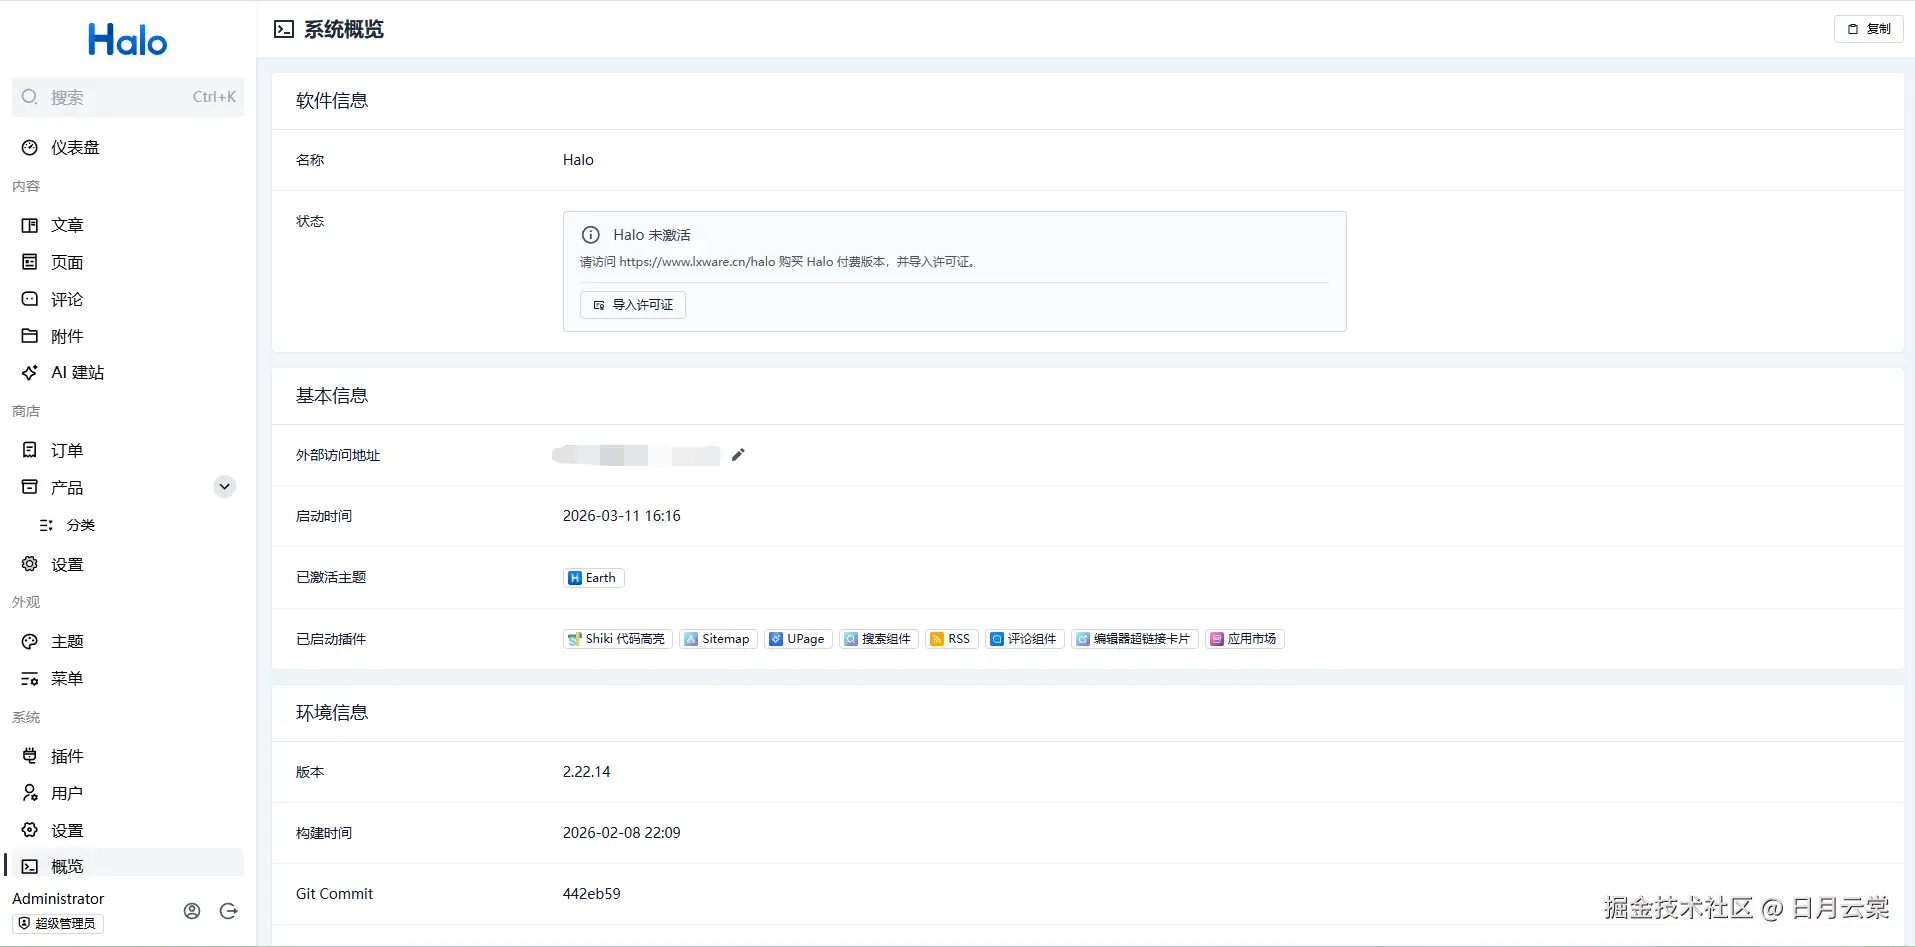Click the UPage plugin icon
The image size is (1915, 947).
coord(776,639)
